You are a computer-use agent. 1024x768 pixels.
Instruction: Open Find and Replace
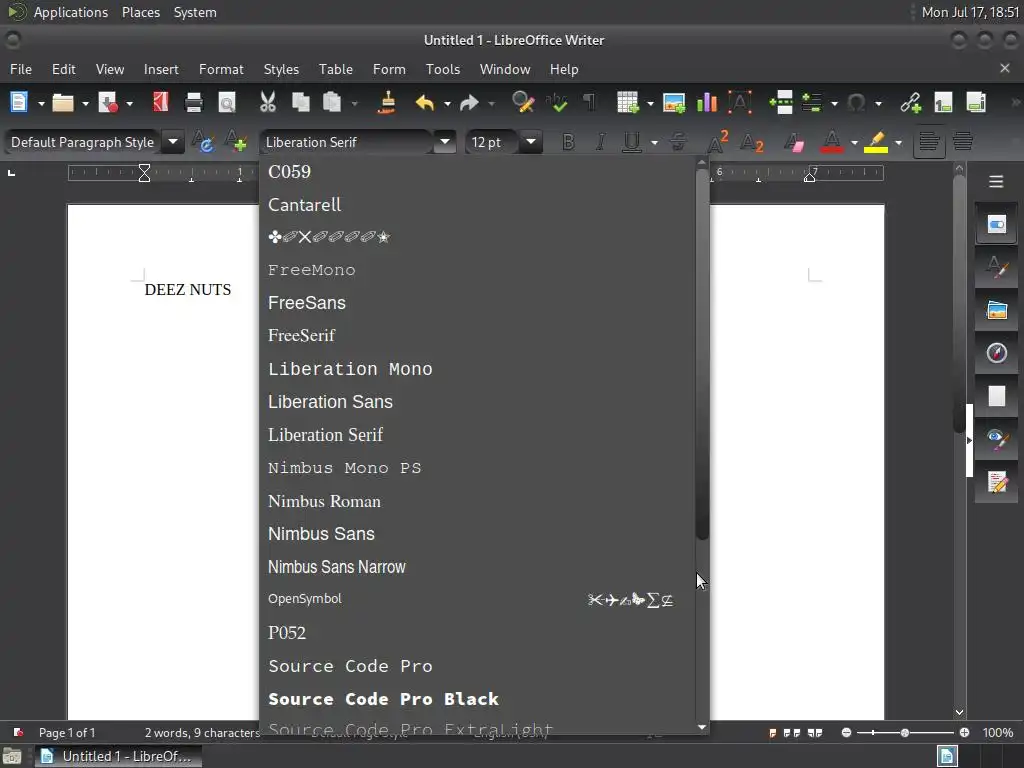(523, 103)
